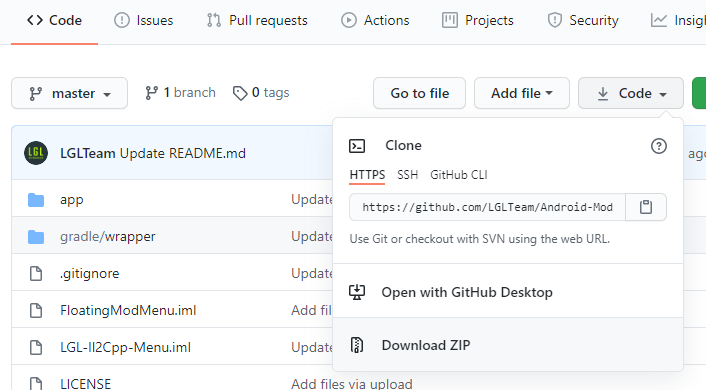This screenshot has height=390, width=706.
Task: Click the branch icon beside 1 branch
Action: click(152, 93)
